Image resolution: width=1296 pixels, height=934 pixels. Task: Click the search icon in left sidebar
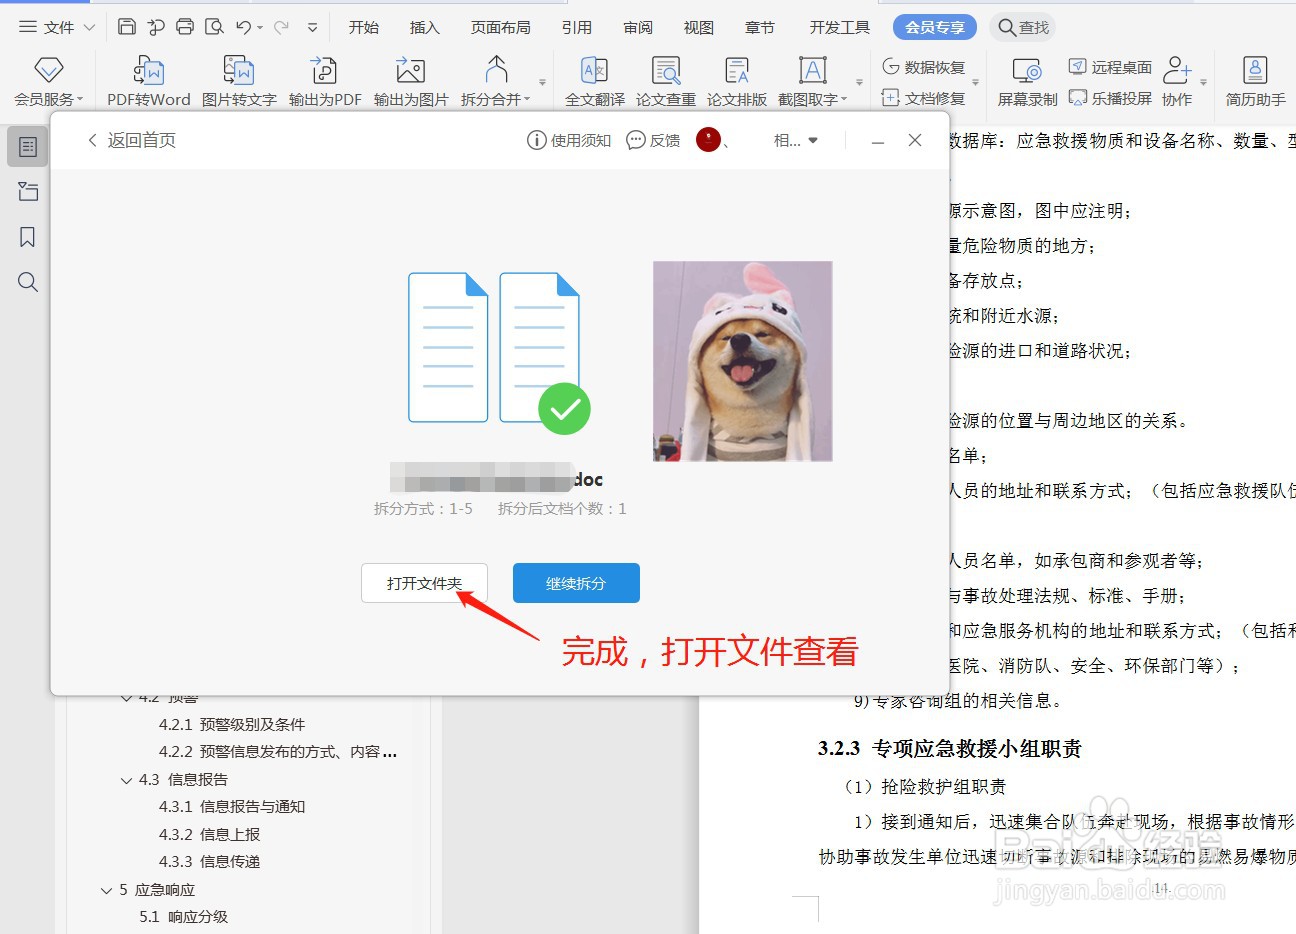tap(27, 282)
